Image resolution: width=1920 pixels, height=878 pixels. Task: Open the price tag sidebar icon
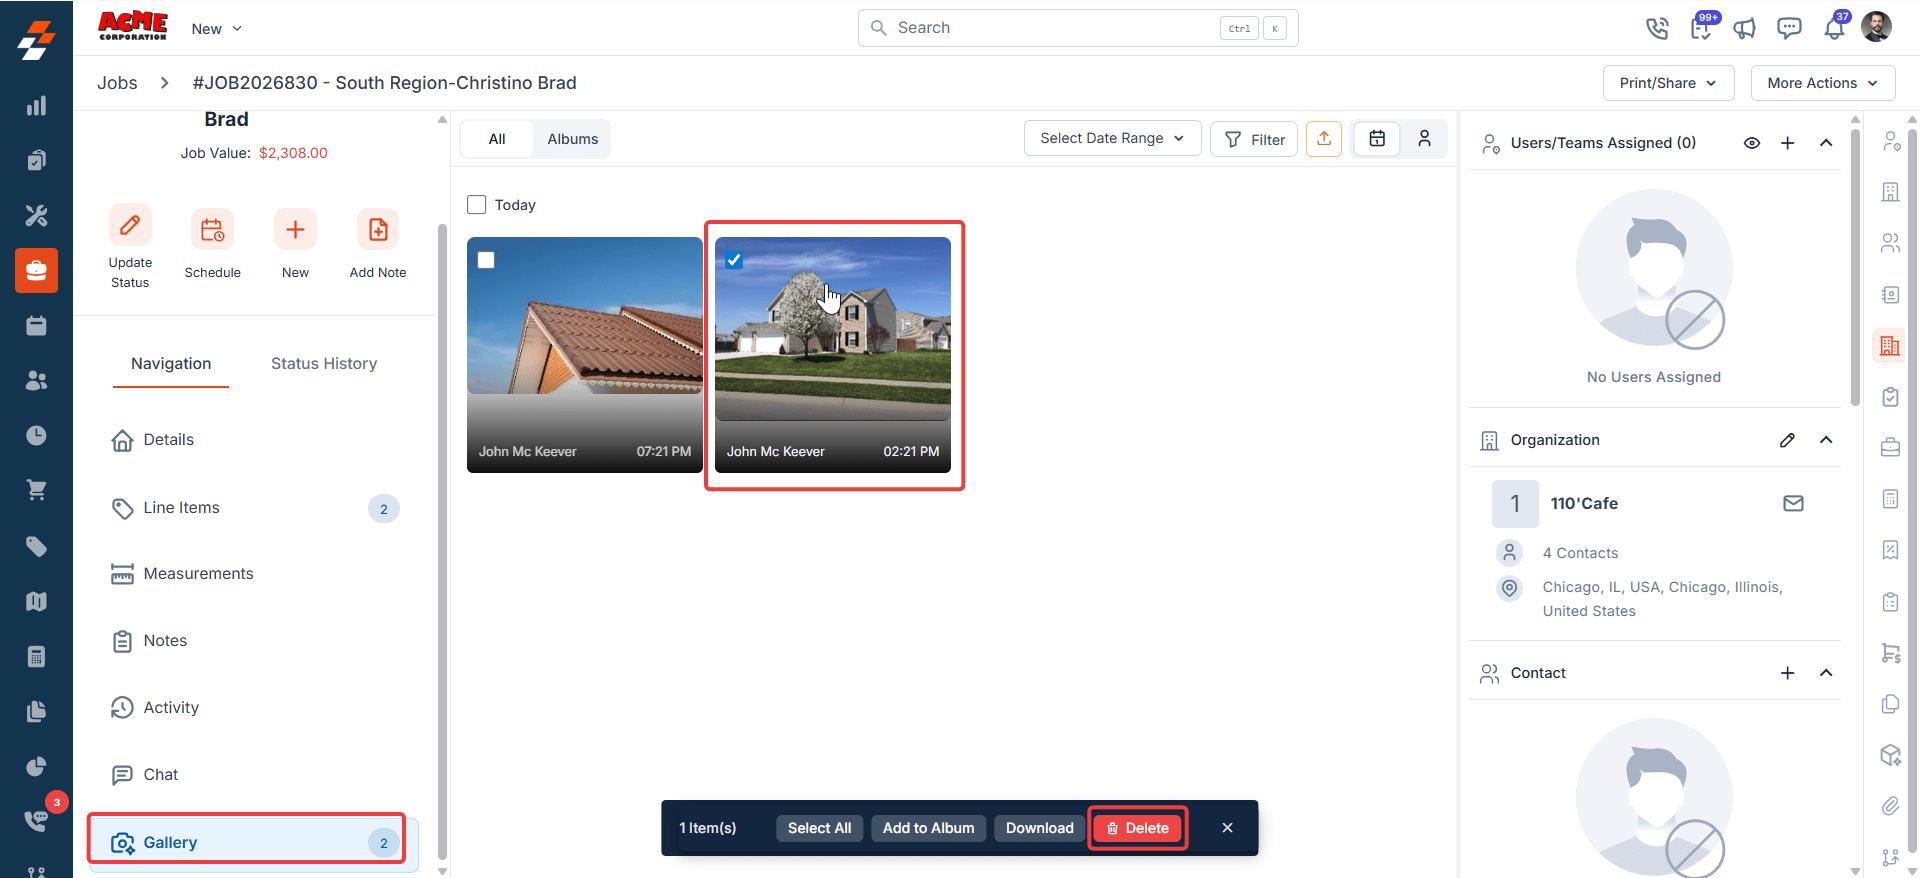[x=36, y=546]
